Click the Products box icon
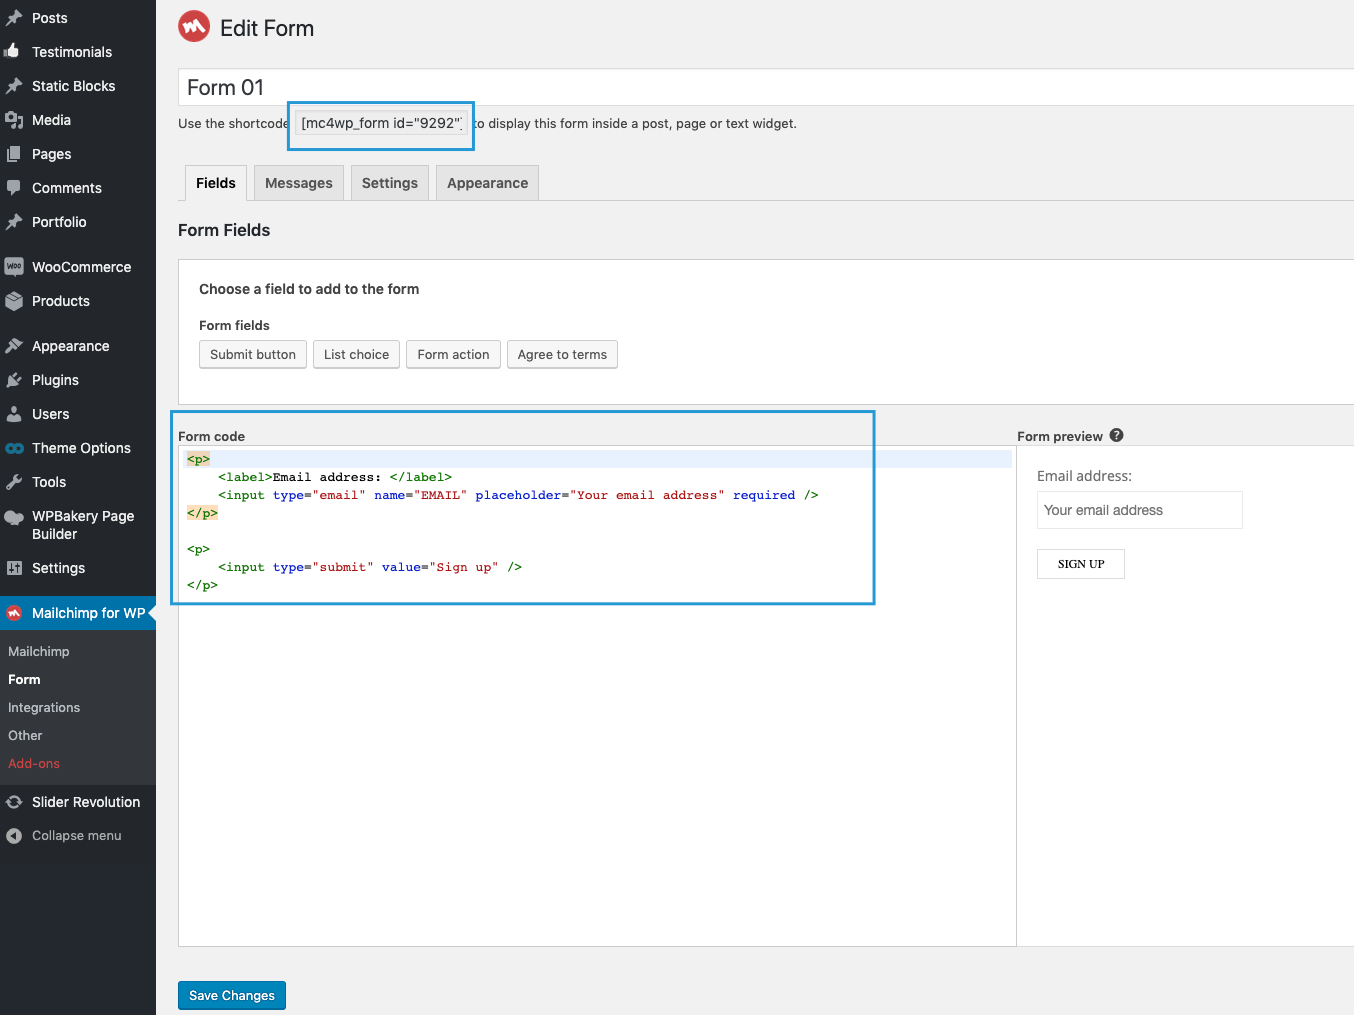1354x1015 pixels. [14, 301]
